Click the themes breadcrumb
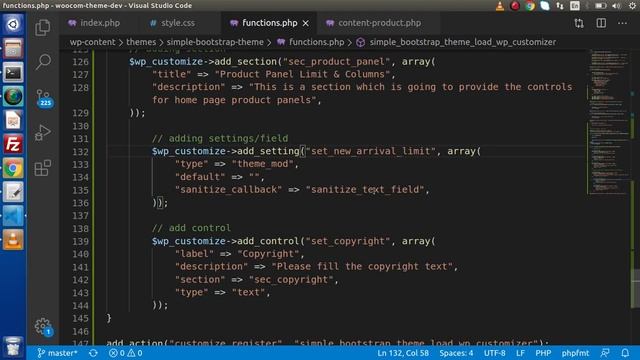 pos(141,42)
